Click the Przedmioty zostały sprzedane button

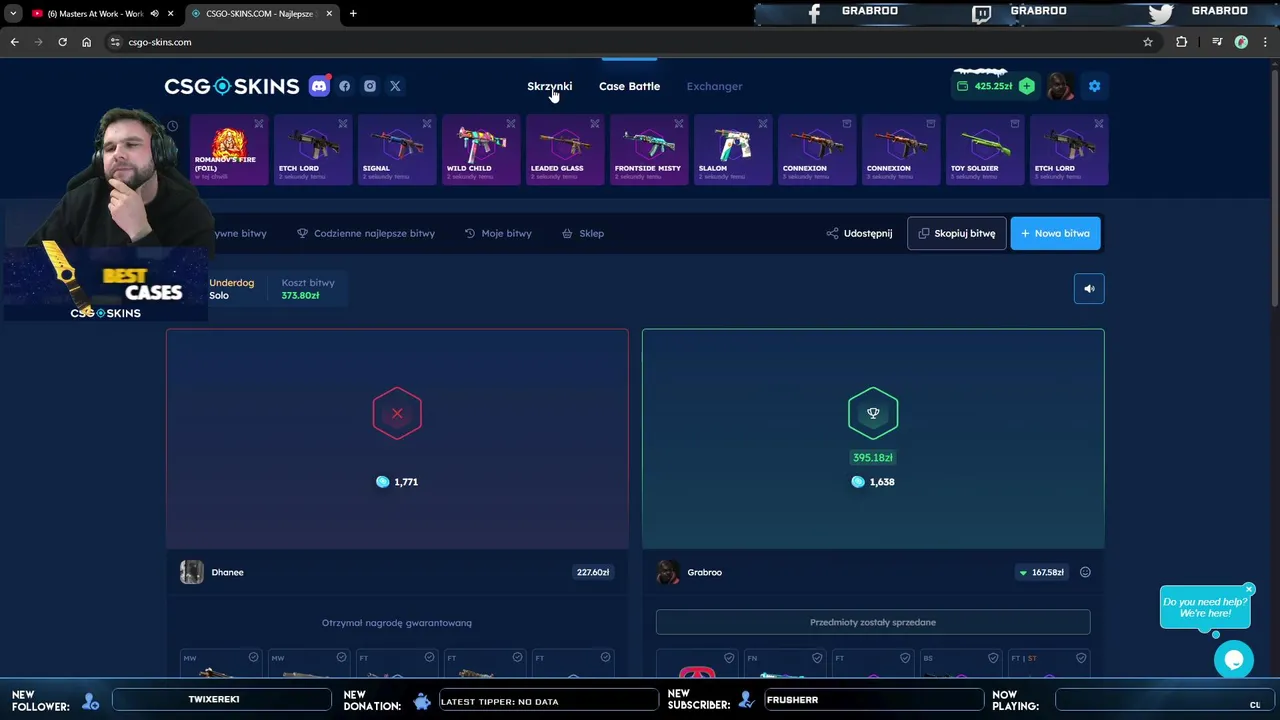click(x=873, y=622)
